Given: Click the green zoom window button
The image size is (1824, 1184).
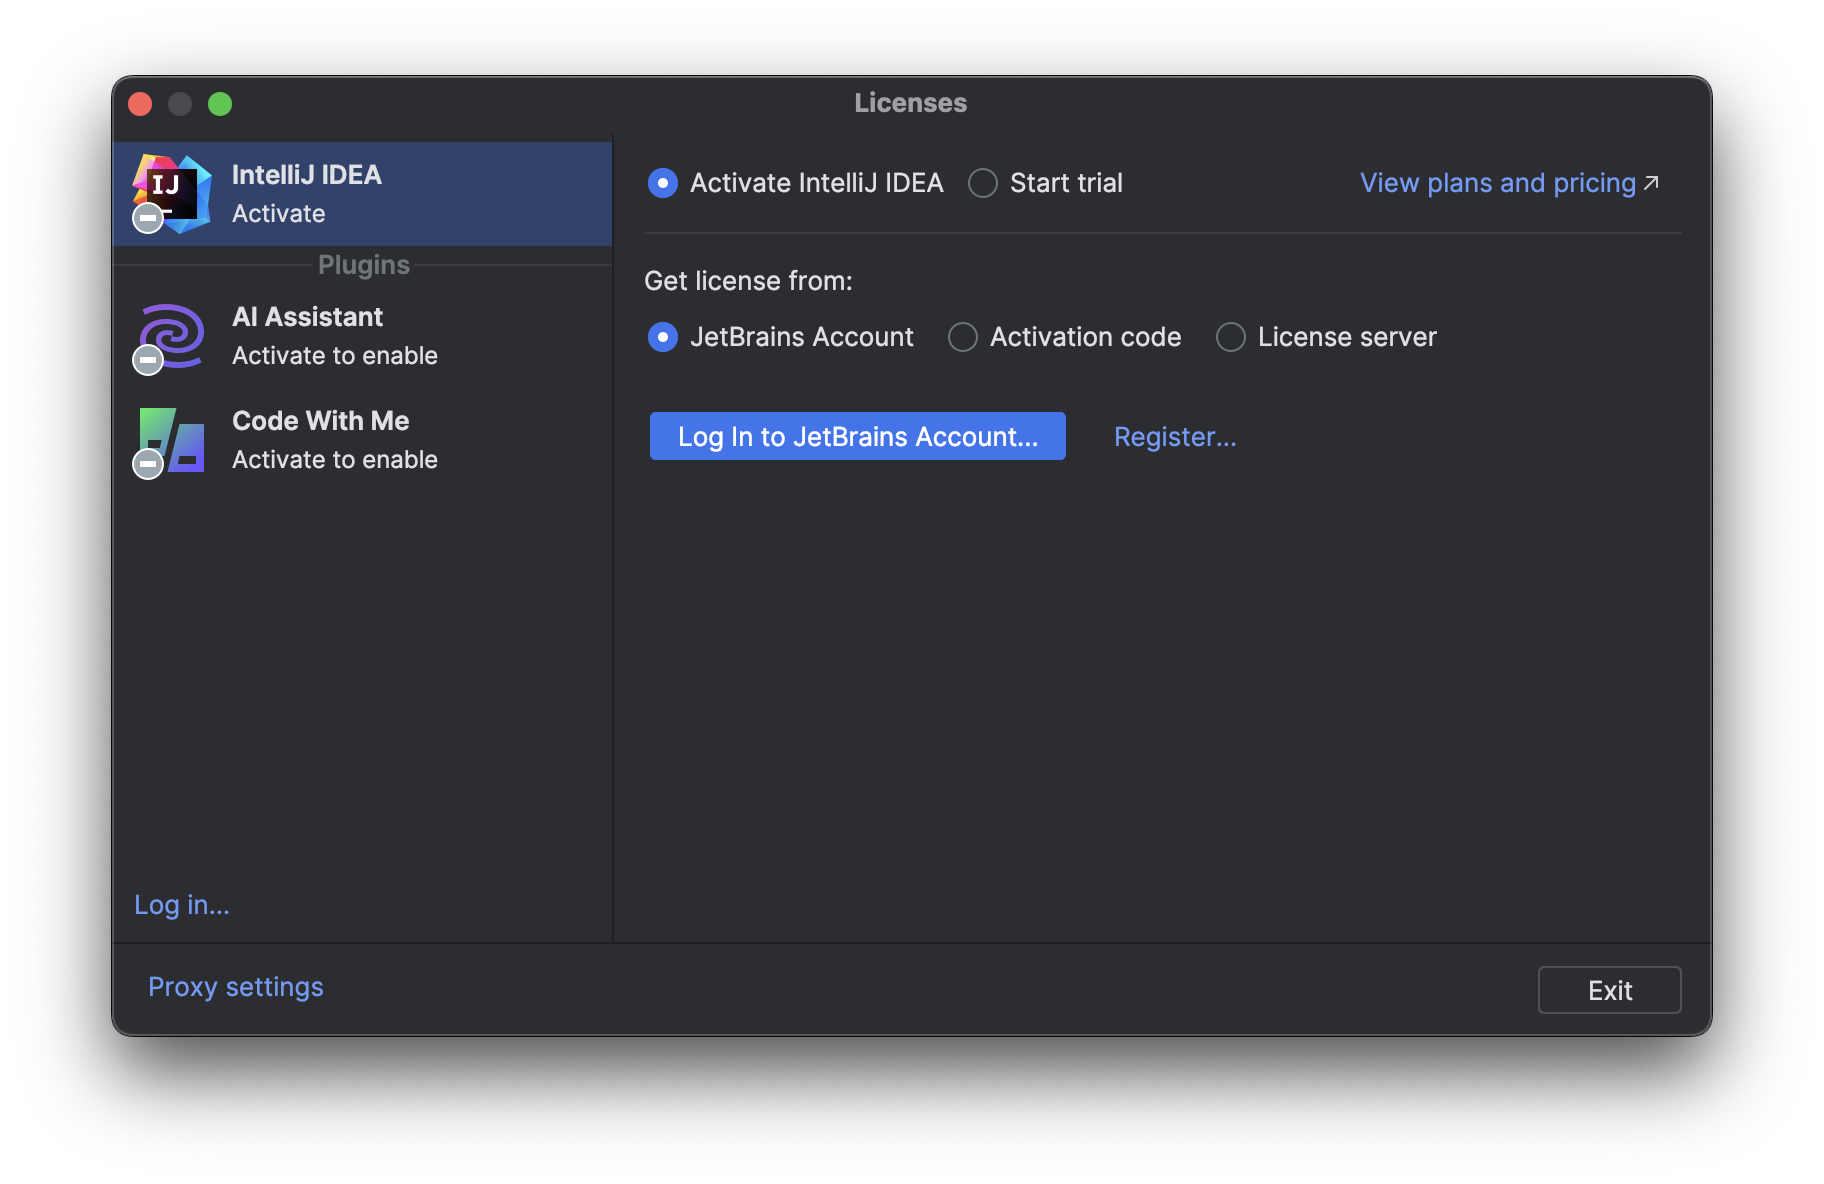Looking at the screenshot, I should tap(220, 104).
